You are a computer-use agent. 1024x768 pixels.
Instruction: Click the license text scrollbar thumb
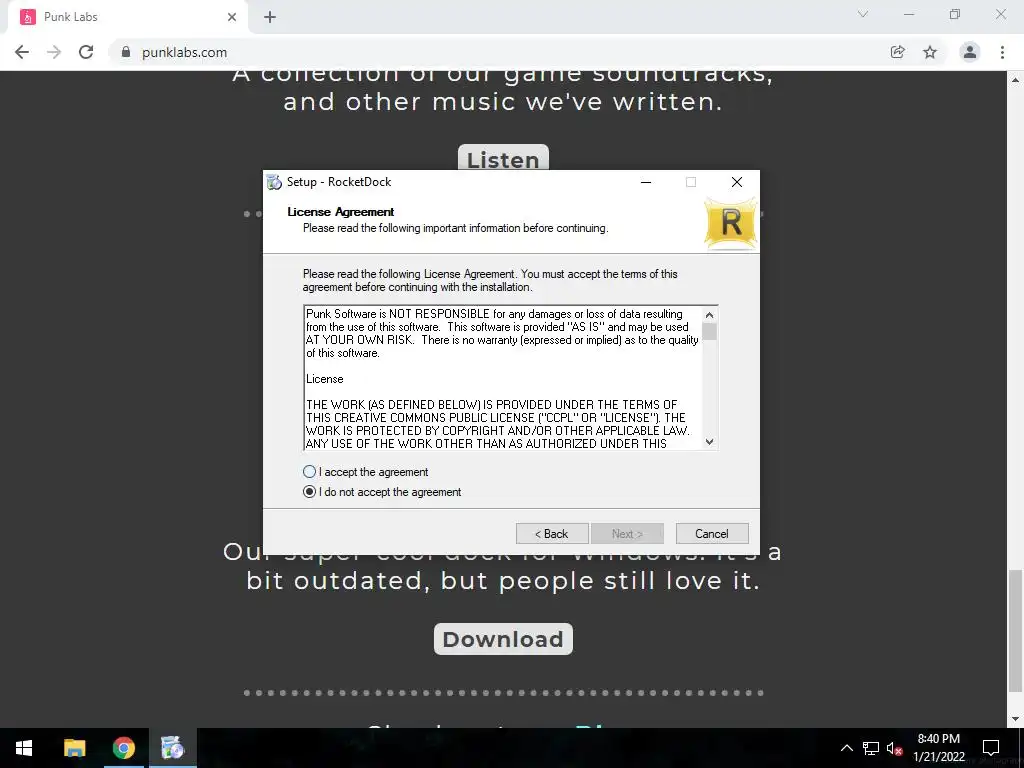pos(710,331)
